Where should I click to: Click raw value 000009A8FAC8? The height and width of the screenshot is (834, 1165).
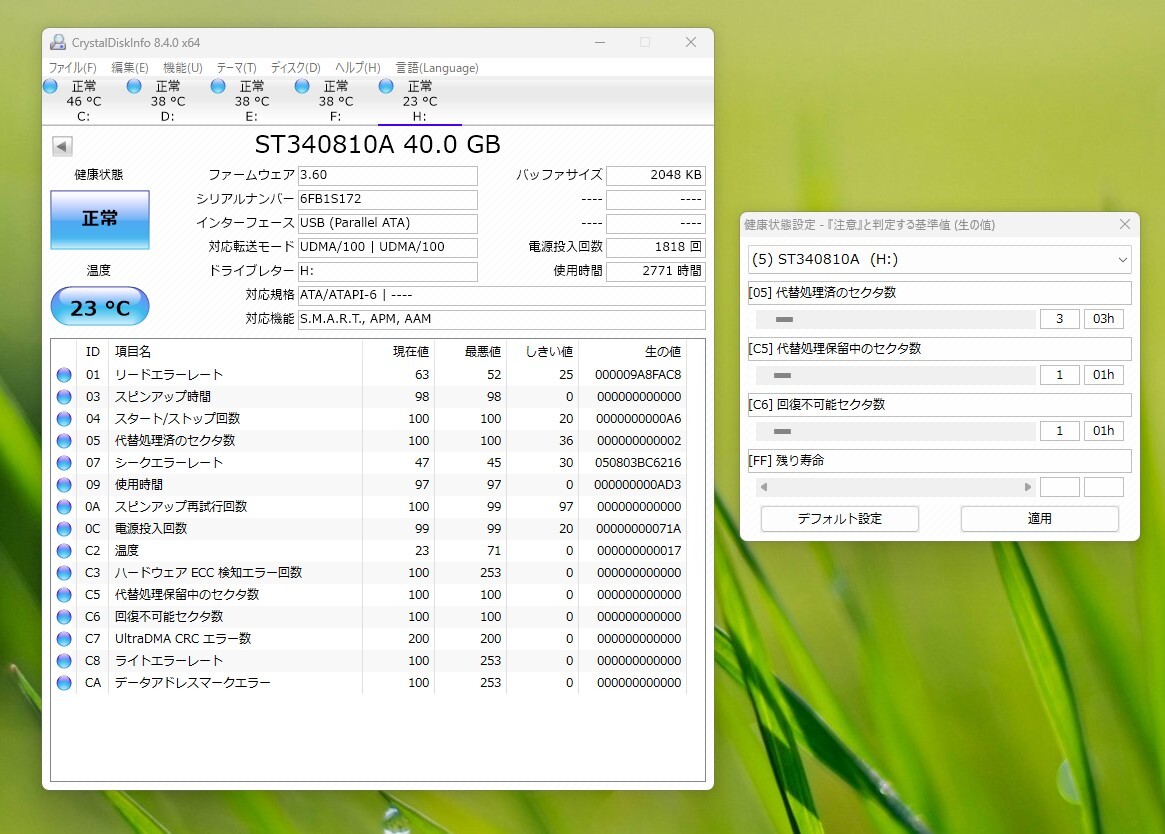637,375
